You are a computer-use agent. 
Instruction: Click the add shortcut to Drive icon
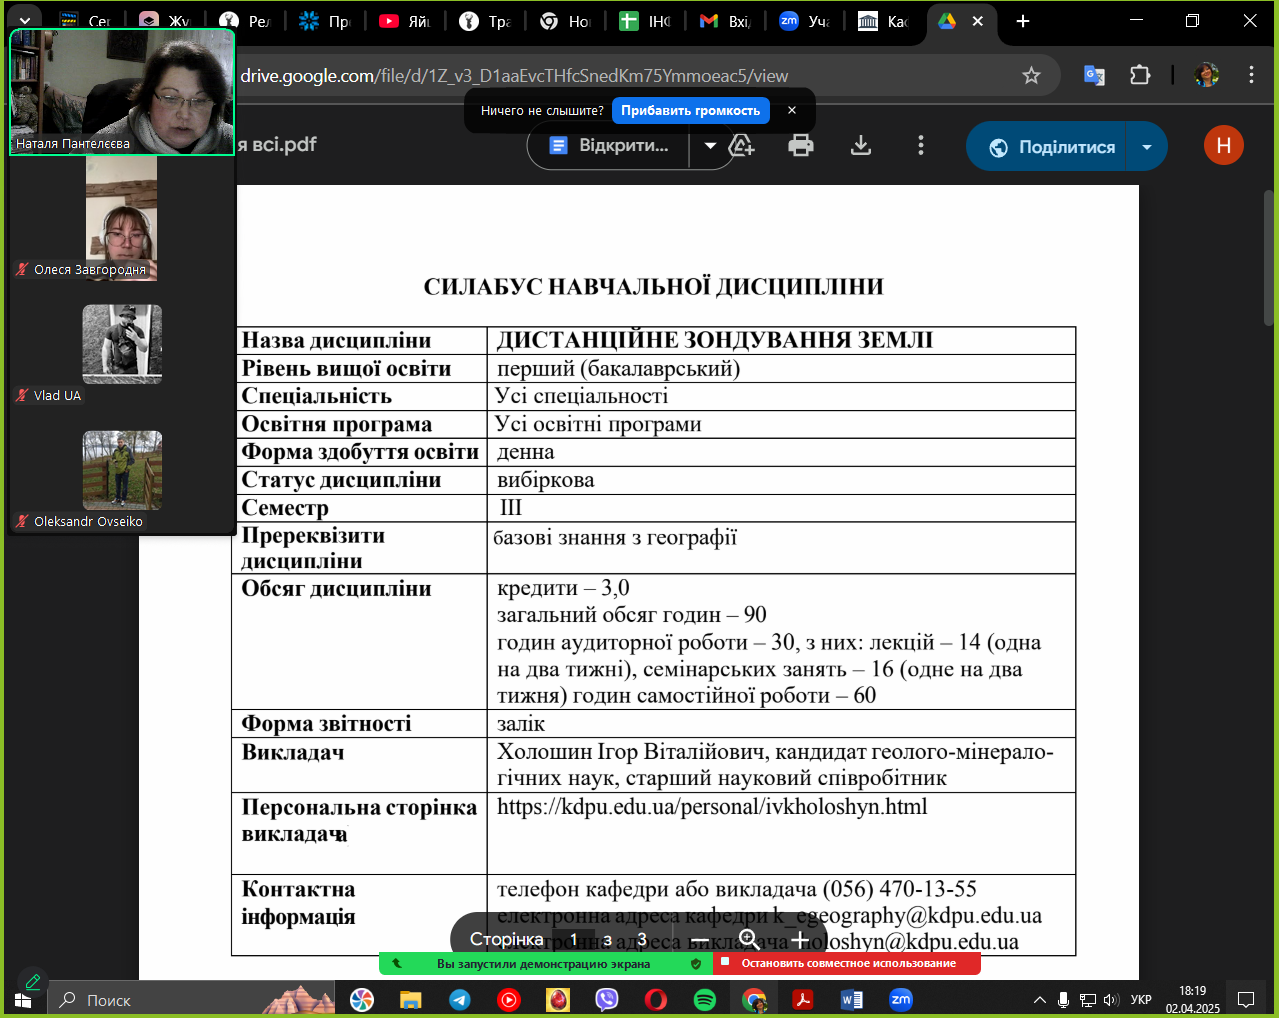pyautogui.click(x=742, y=146)
